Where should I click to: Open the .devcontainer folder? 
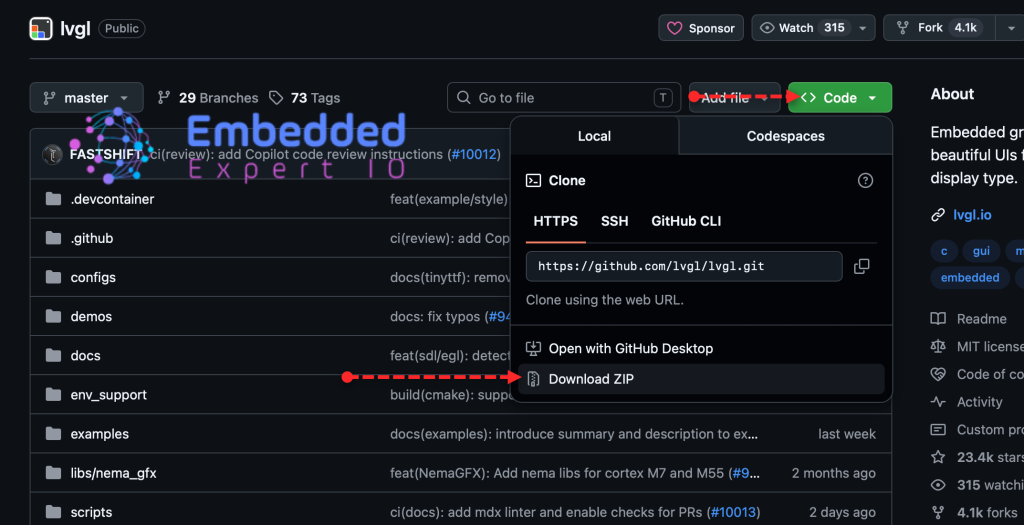(112, 199)
